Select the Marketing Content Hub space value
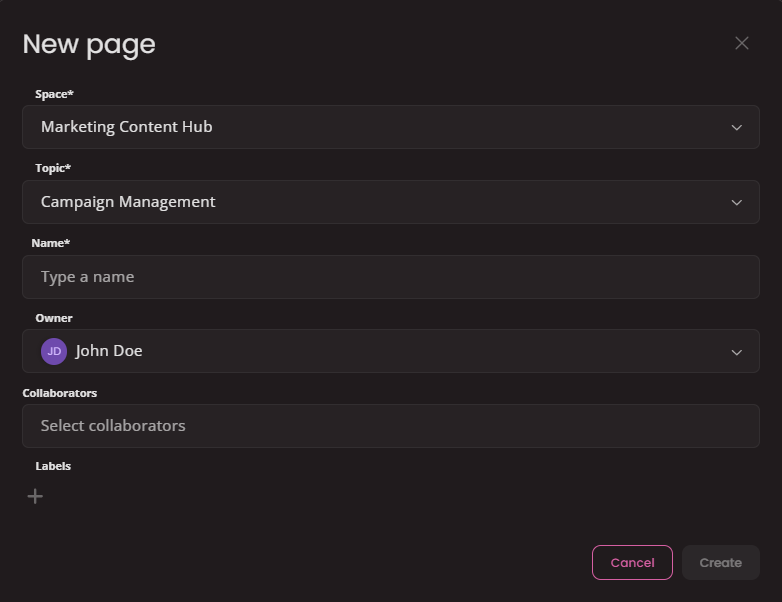782x602 pixels. [x=127, y=127]
